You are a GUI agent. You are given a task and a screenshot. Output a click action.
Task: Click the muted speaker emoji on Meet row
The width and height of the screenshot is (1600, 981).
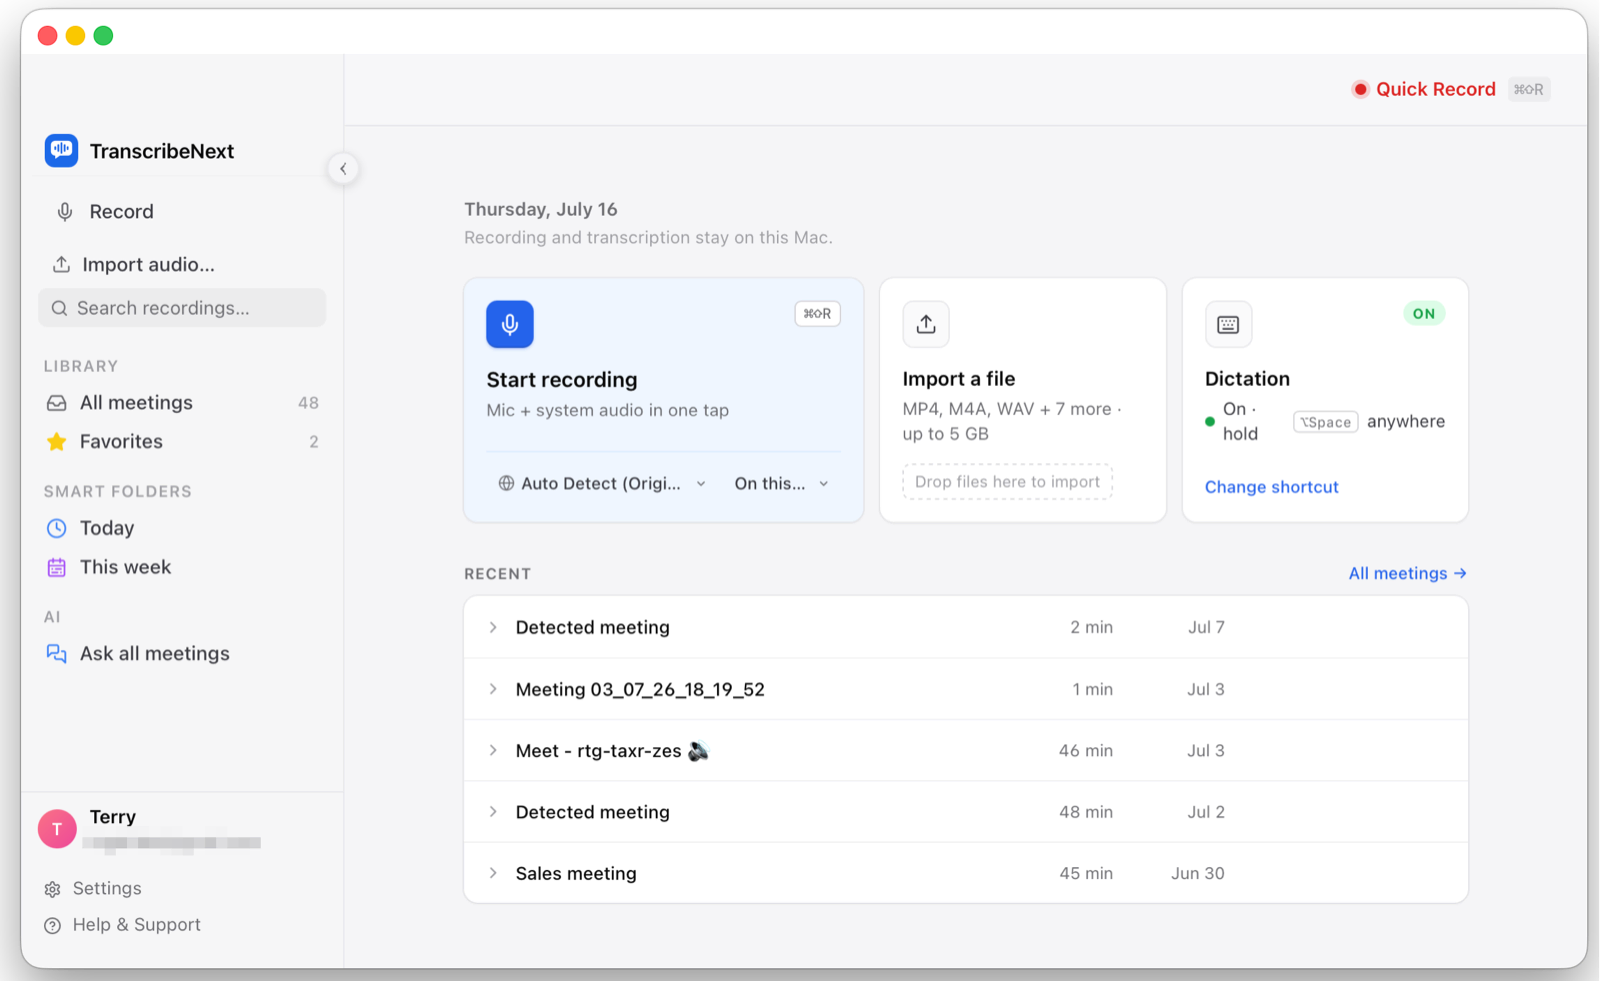coord(698,751)
